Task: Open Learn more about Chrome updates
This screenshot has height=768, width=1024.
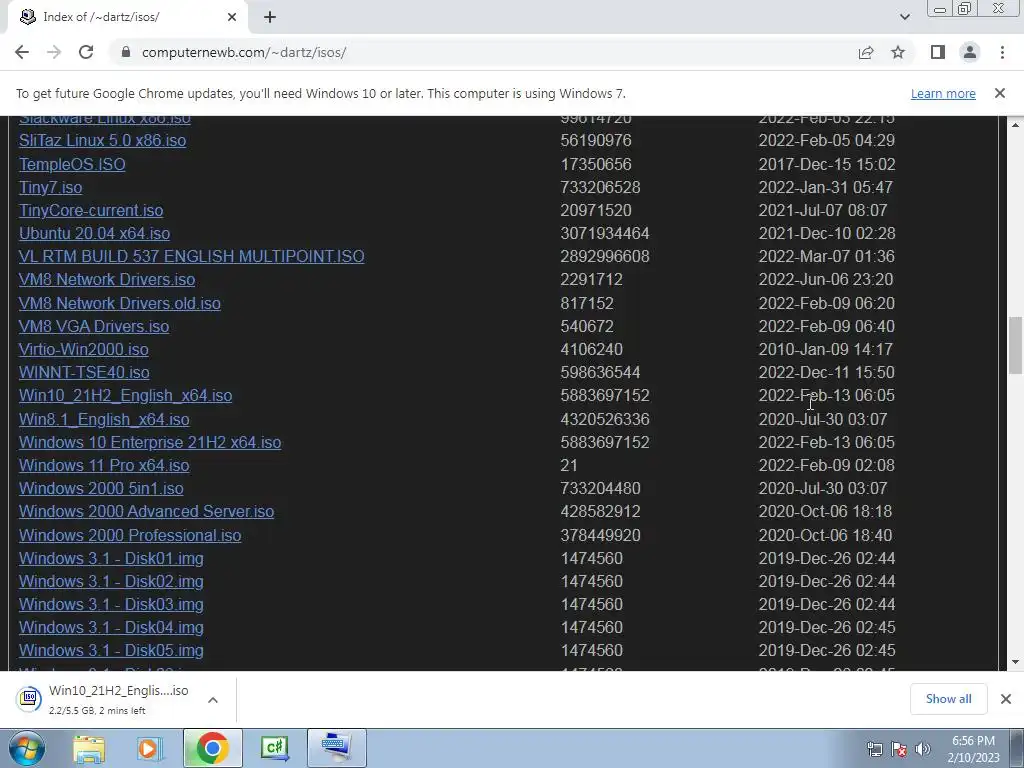Action: [943, 93]
